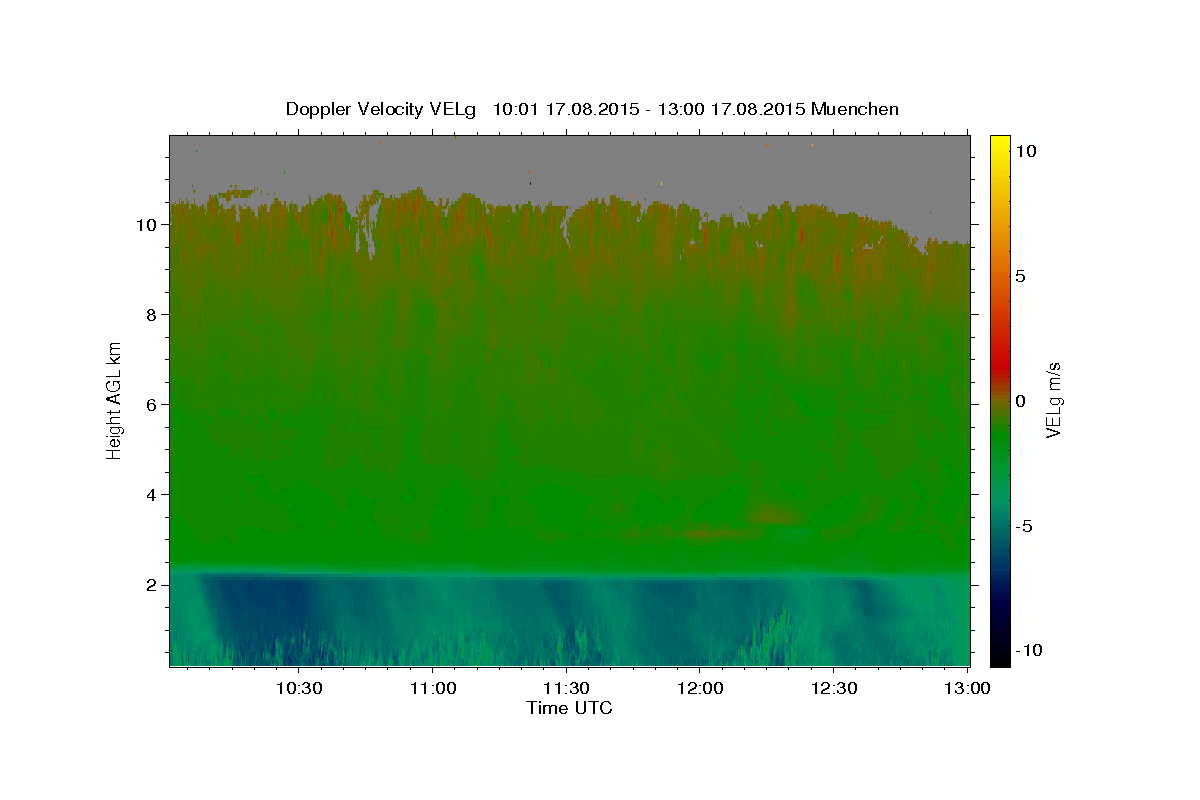Click the 'VELg m/s' colorbar label
Screen dimensions: 1200x800
pyautogui.click(x=1053, y=400)
